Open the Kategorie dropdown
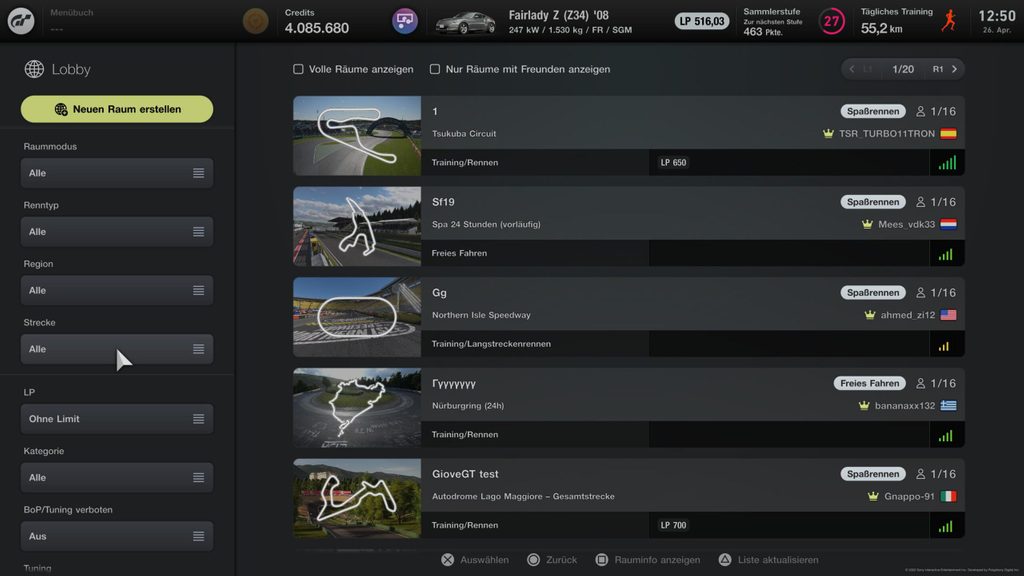Image resolution: width=1024 pixels, height=576 pixels. pyautogui.click(x=117, y=477)
